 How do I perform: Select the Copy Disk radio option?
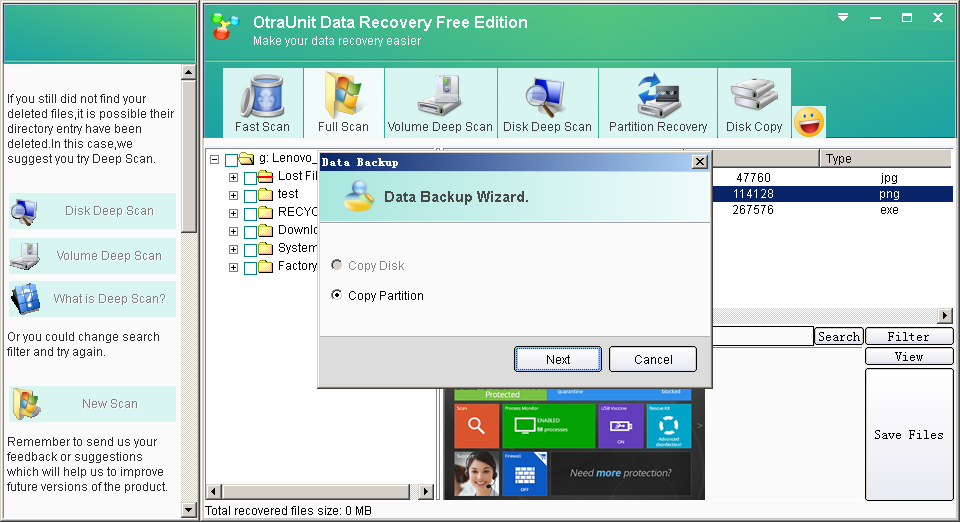pos(336,265)
